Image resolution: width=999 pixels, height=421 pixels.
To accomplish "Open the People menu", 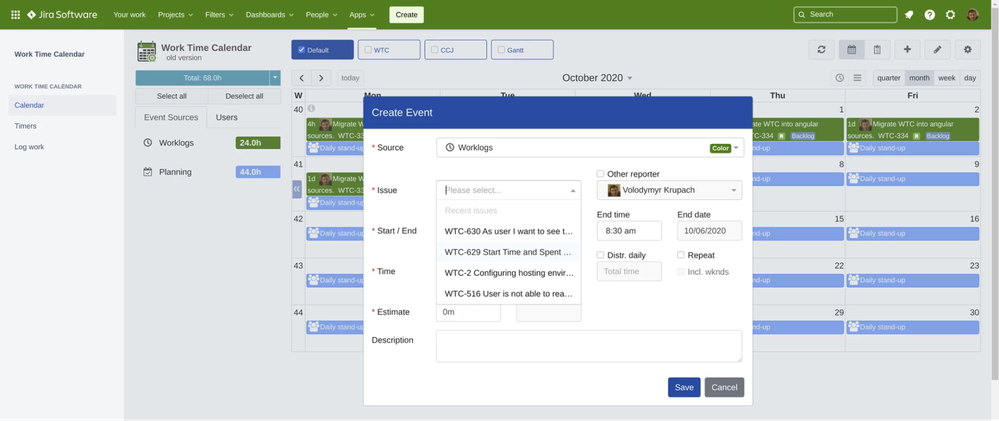I will click(x=322, y=15).
